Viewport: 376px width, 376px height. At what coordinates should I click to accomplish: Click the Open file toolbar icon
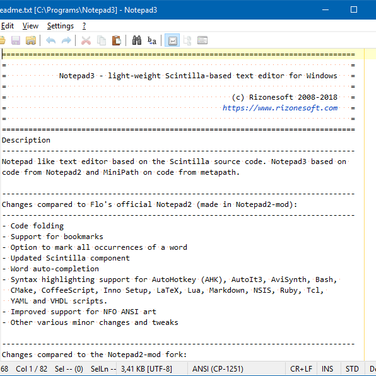pos(2,41)
